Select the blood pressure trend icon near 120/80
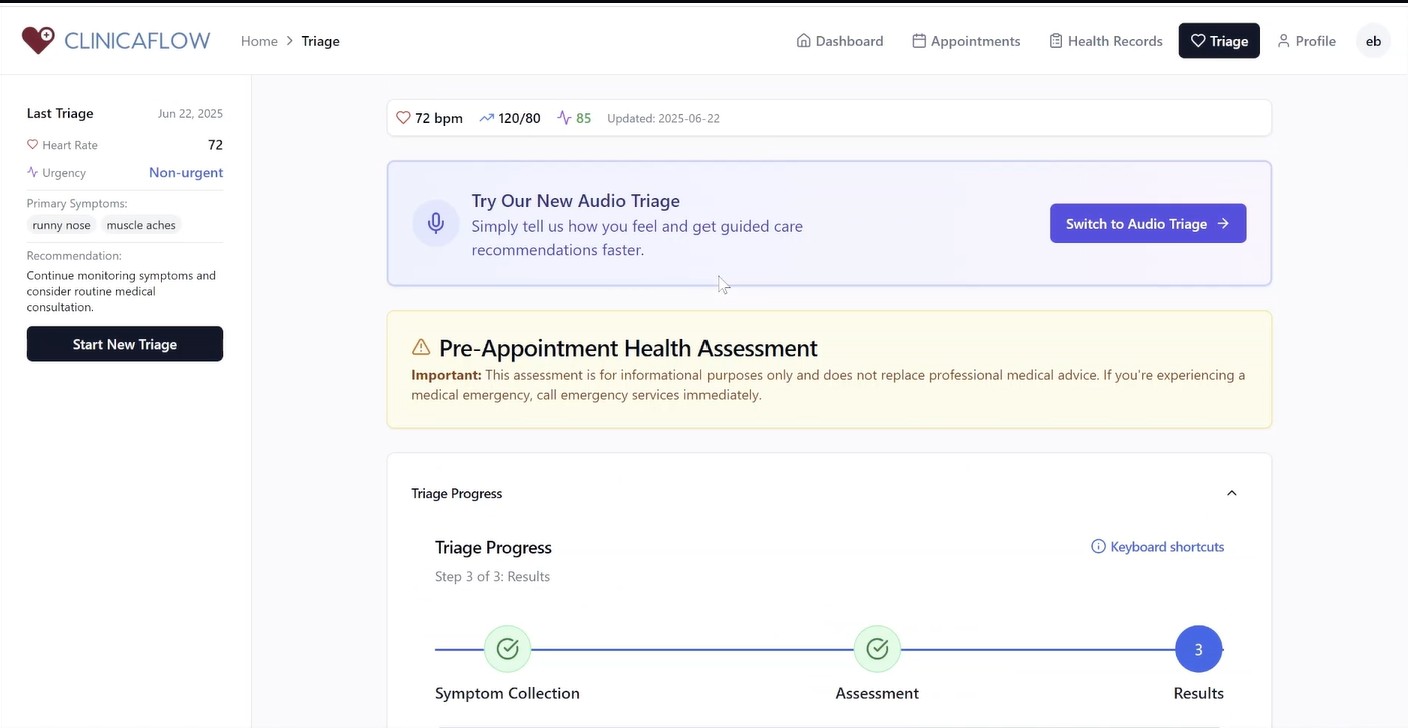1408x728 pixels. tap(485, 117)
